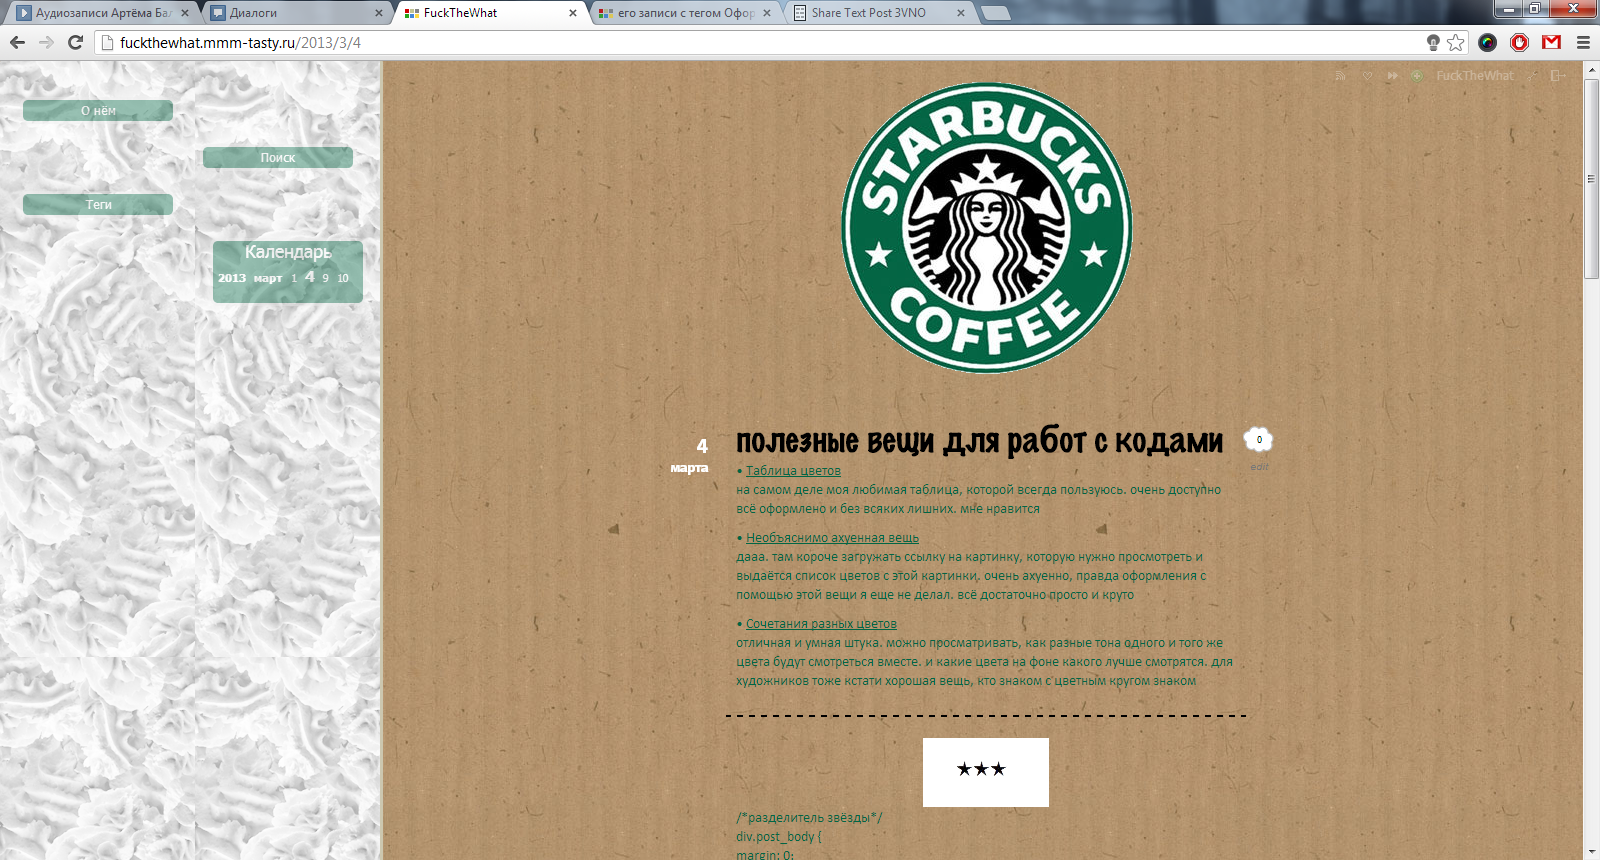Open the 'Таблица цветов' link

793,471
